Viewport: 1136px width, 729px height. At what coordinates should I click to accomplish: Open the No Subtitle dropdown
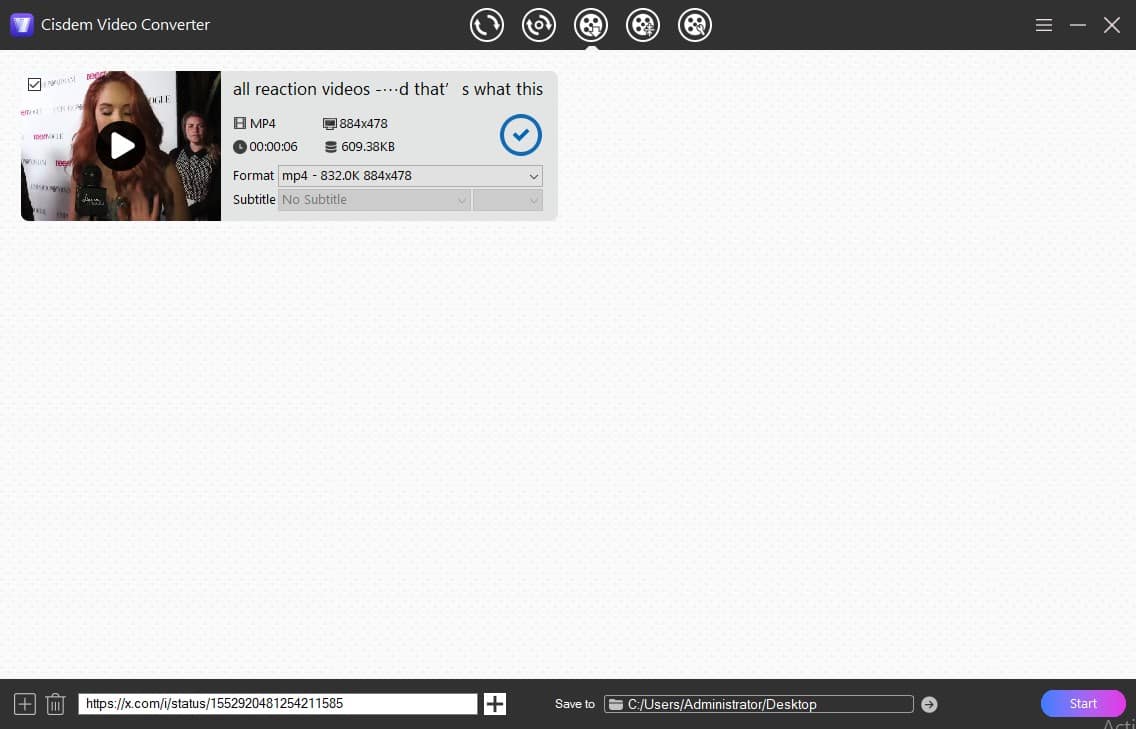pos(374,200)
